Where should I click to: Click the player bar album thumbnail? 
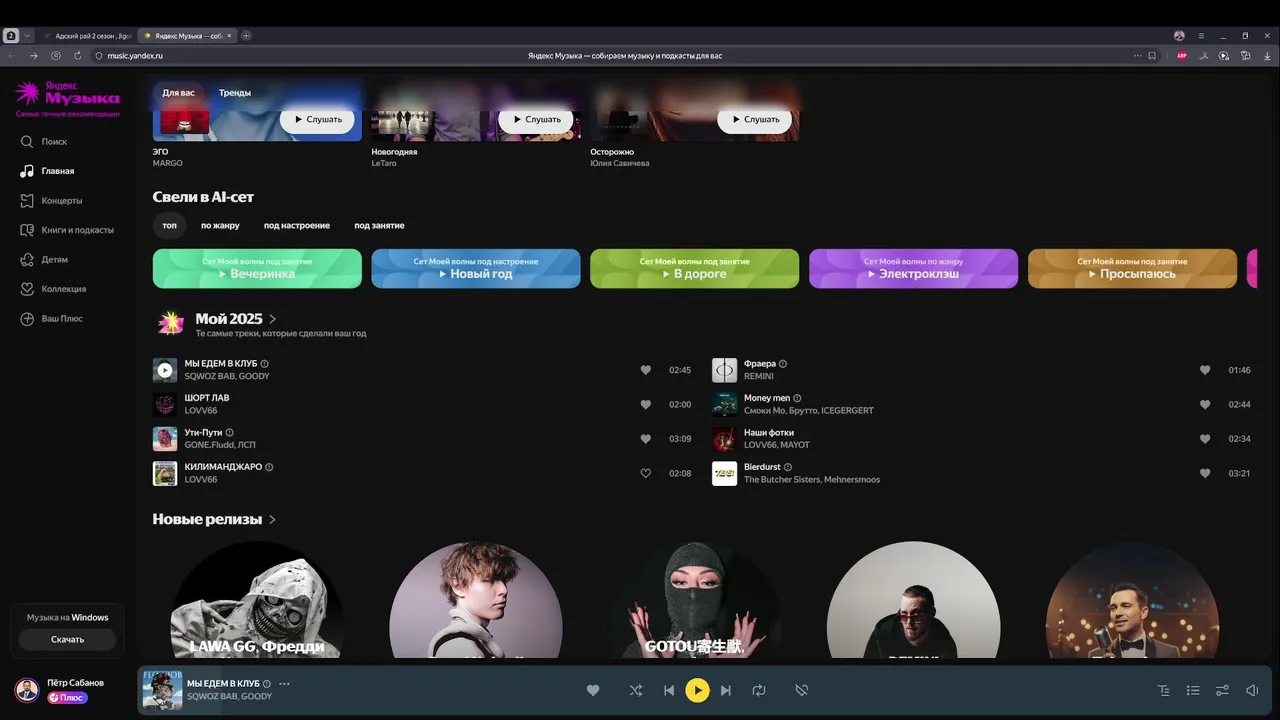[162, 690]
